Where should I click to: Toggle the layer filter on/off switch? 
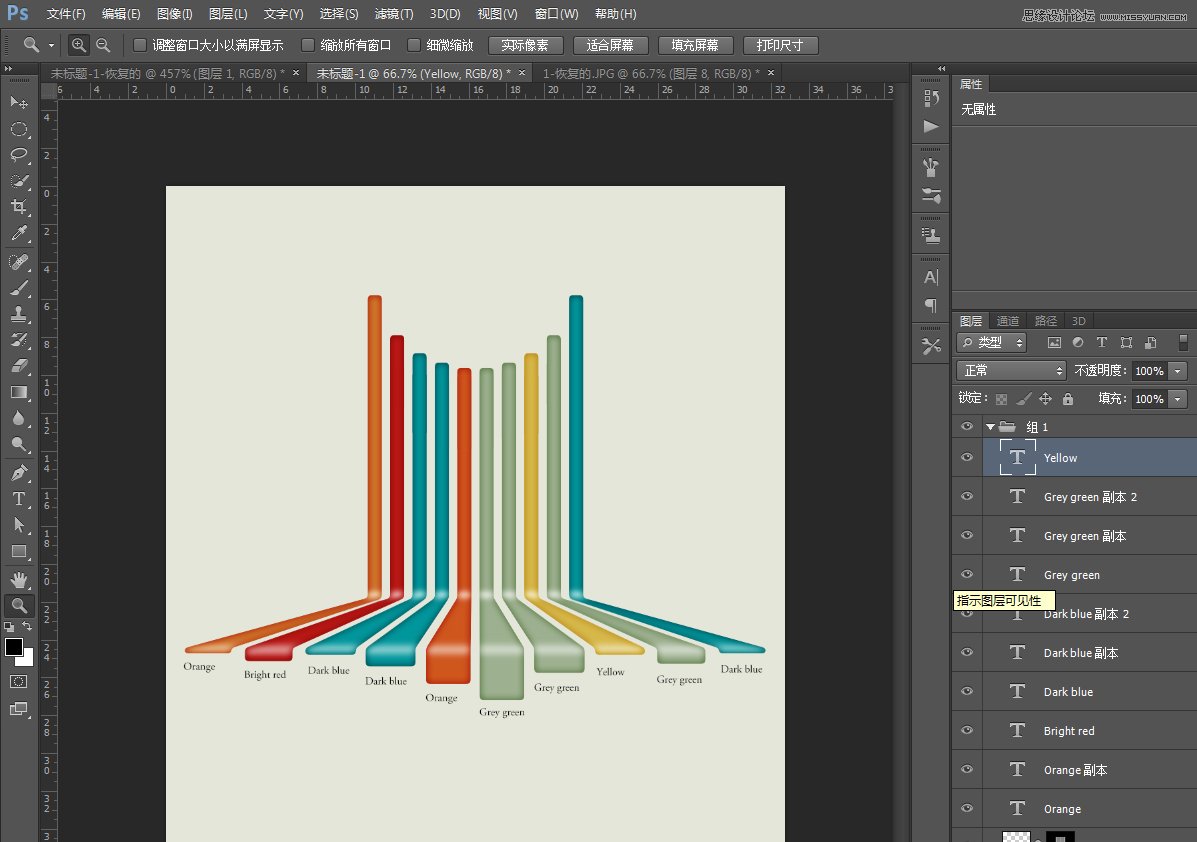pyautogui.click(x=1183, y=342)
